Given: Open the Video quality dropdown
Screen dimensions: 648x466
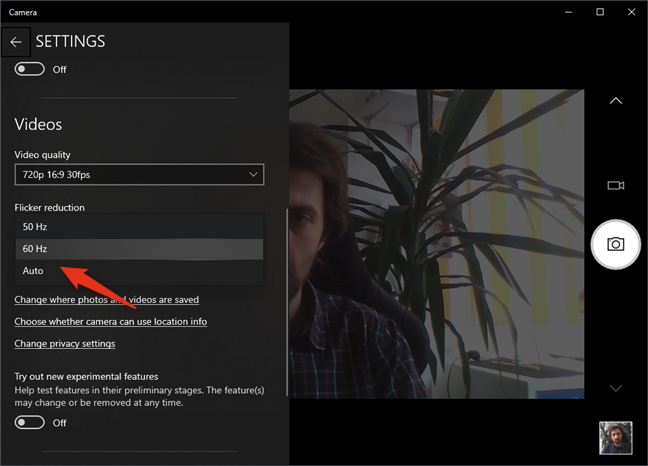Looking at the screenshot, I should point(139,174).
